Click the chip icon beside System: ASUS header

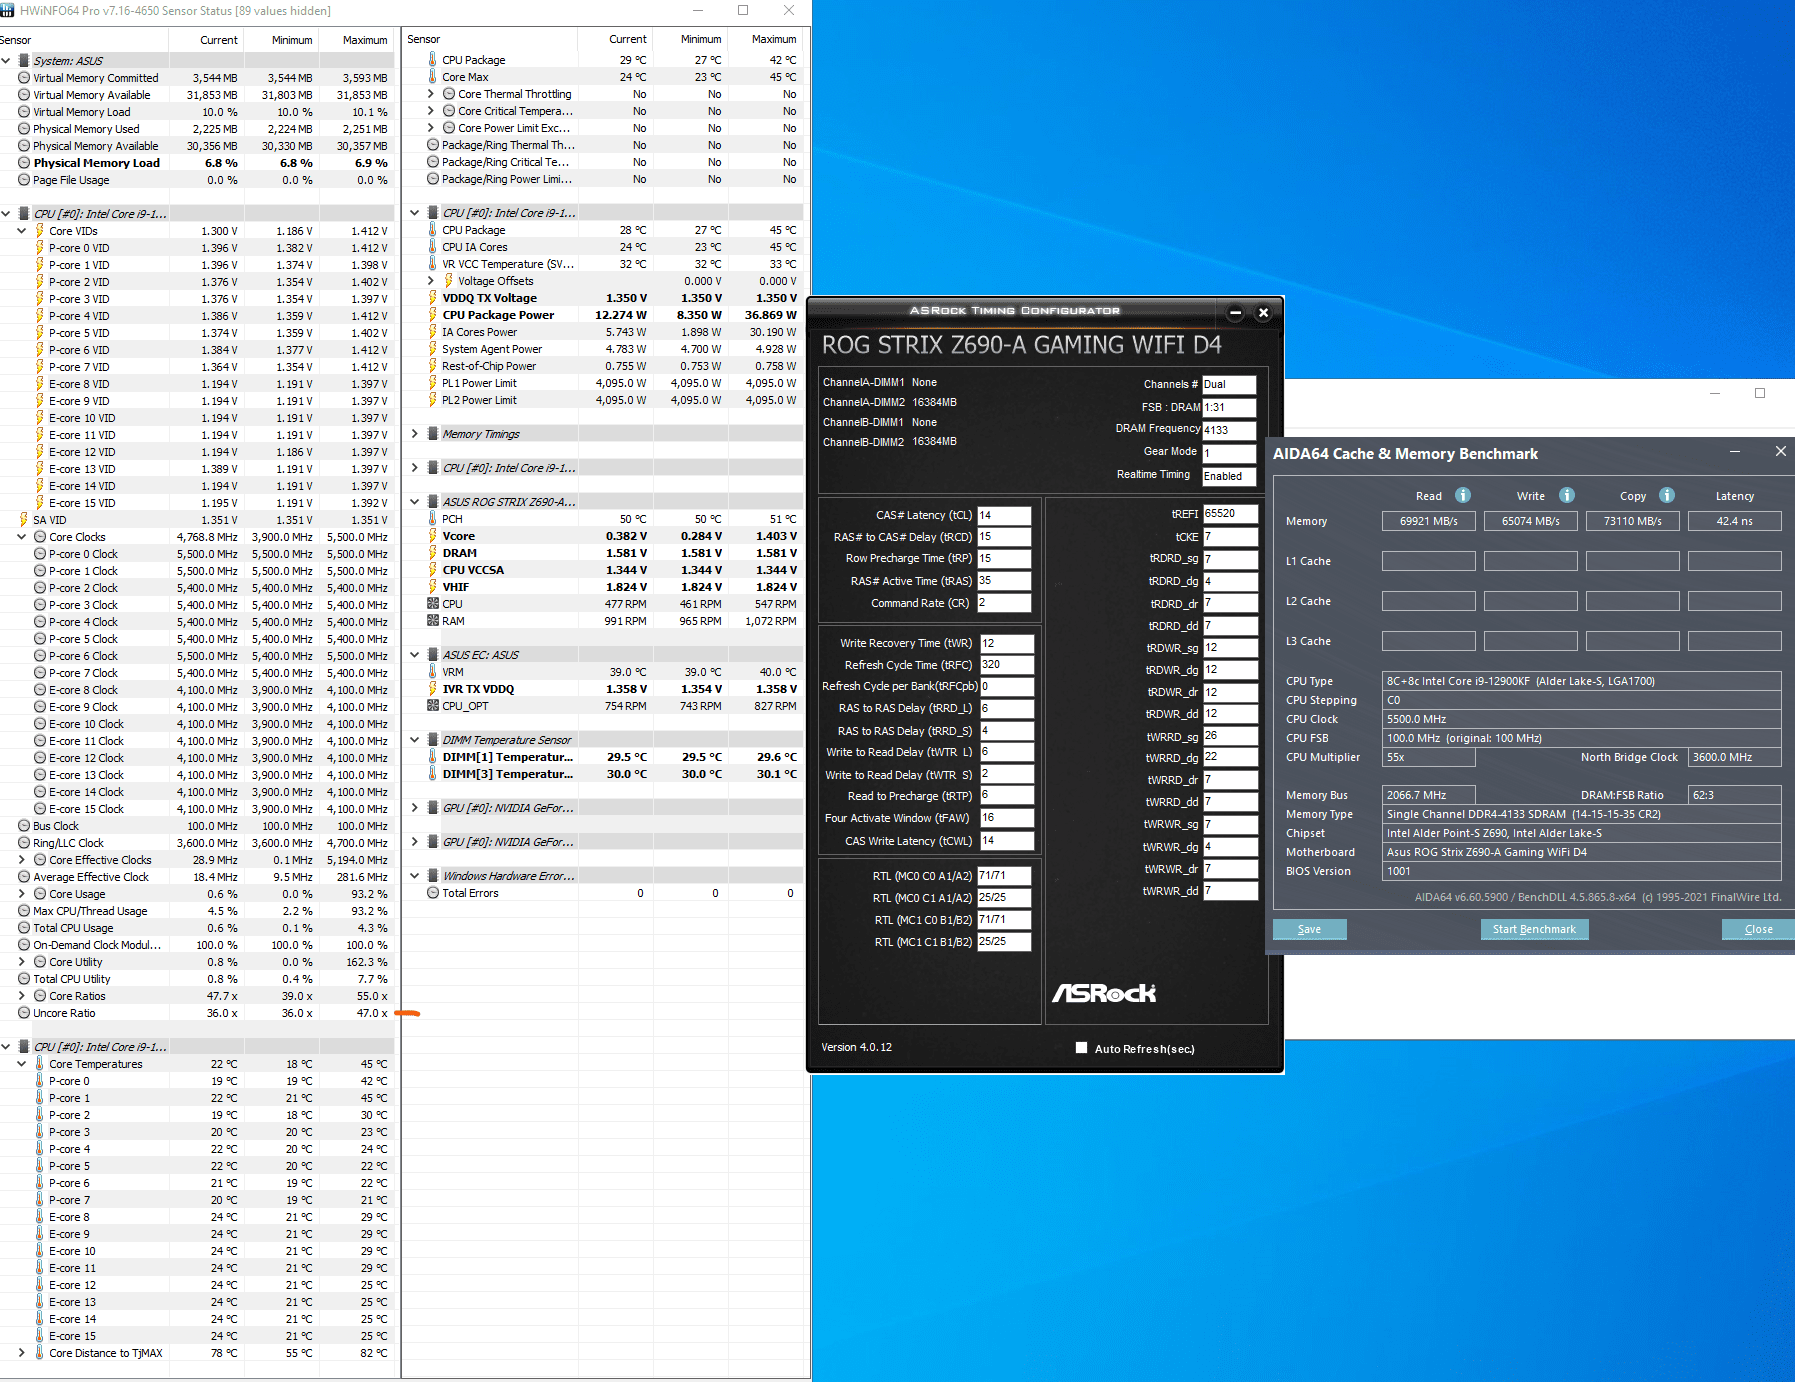[24, 61]
